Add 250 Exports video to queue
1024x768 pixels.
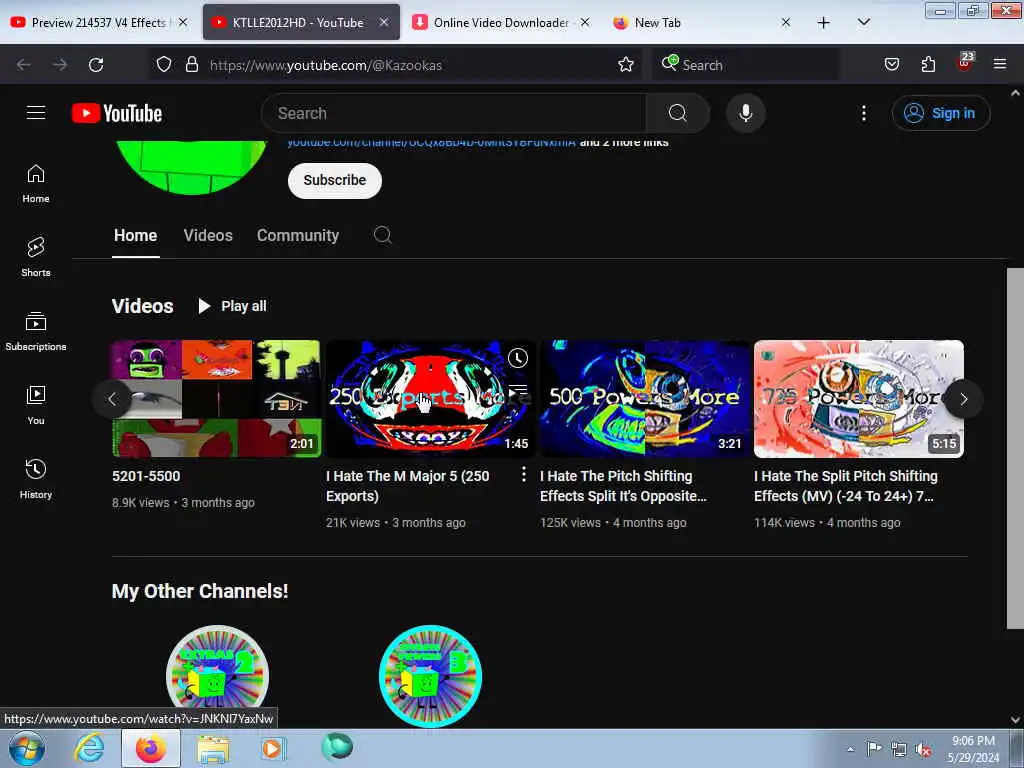pos(518,390)
